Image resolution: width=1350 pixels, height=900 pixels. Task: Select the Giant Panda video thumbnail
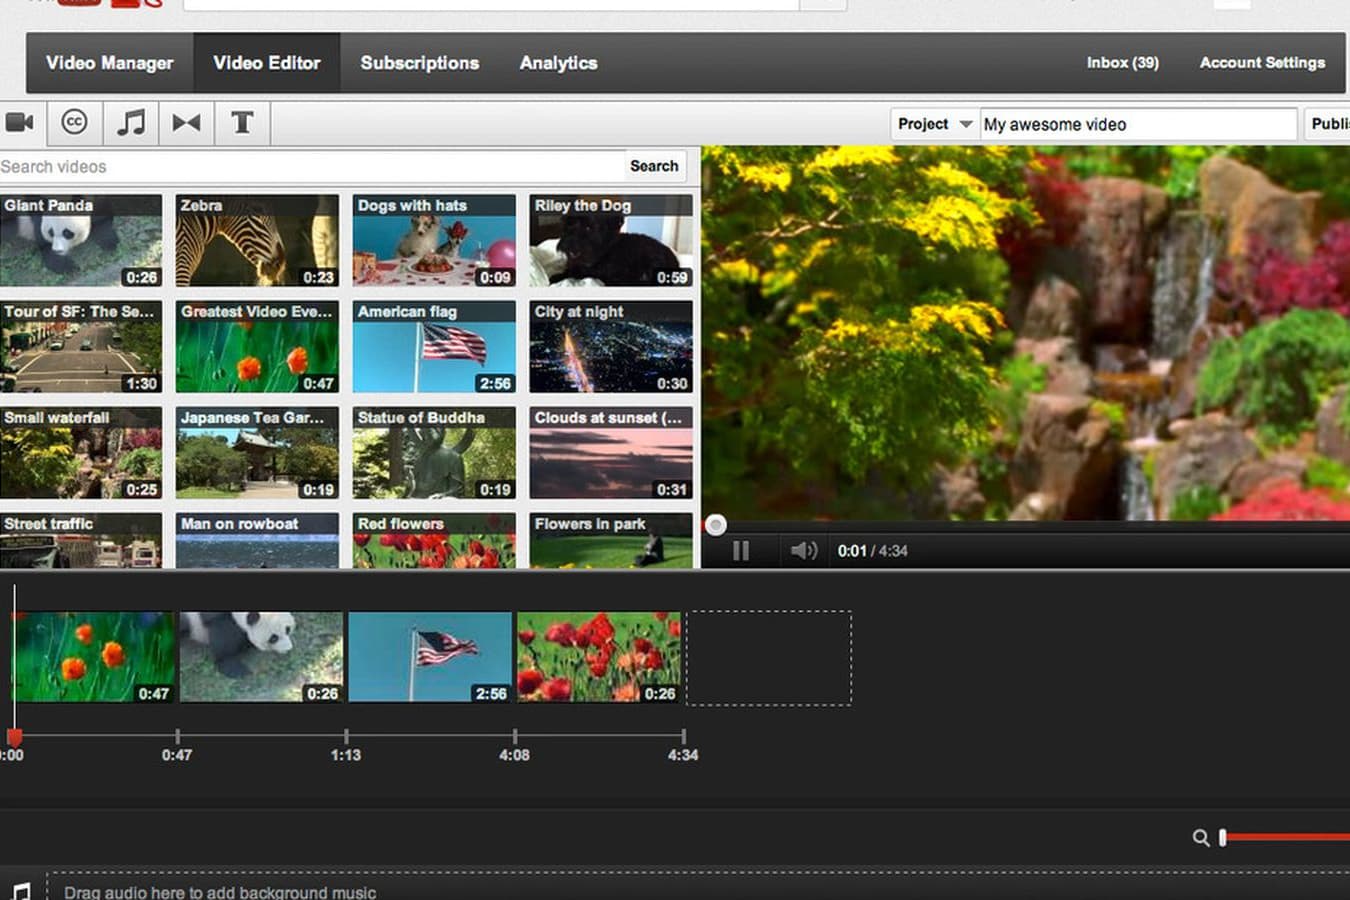click(x=81, y=241)
